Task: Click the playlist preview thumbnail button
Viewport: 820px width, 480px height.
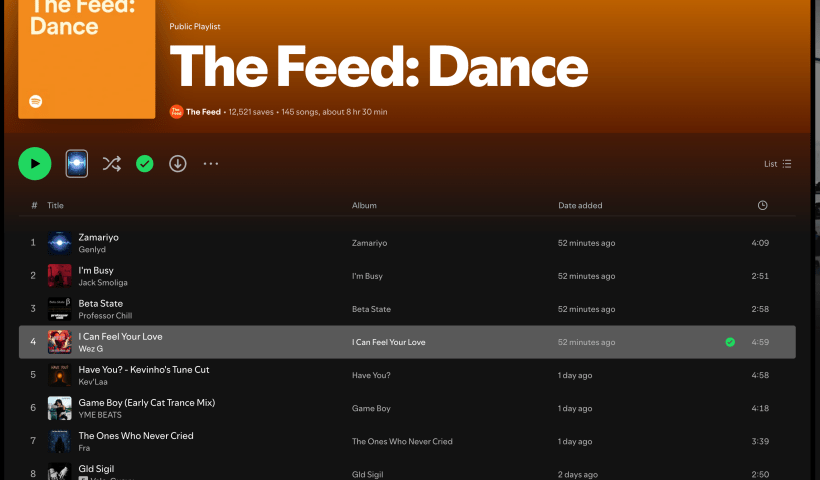Action: click(x=77, y=163)
